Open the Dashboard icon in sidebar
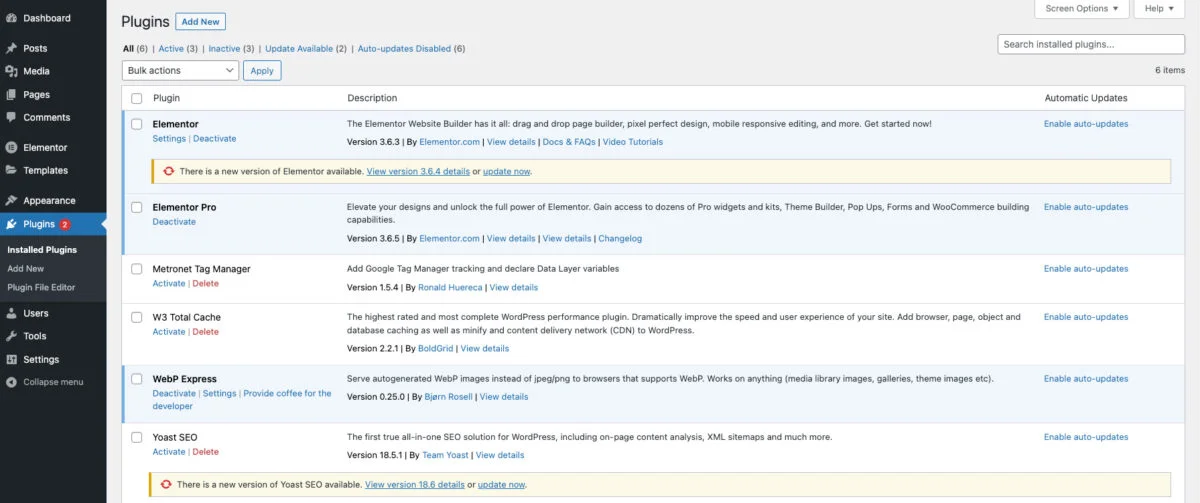Viewport: 1200px width, 503px height. [11, 18]
